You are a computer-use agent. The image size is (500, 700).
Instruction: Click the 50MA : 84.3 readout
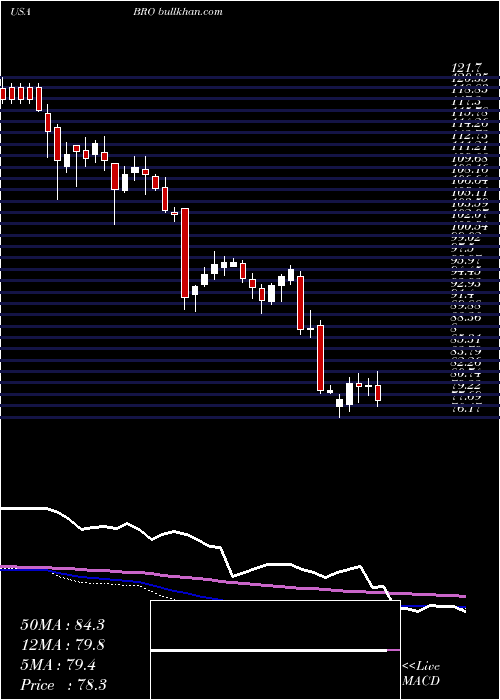62,625
